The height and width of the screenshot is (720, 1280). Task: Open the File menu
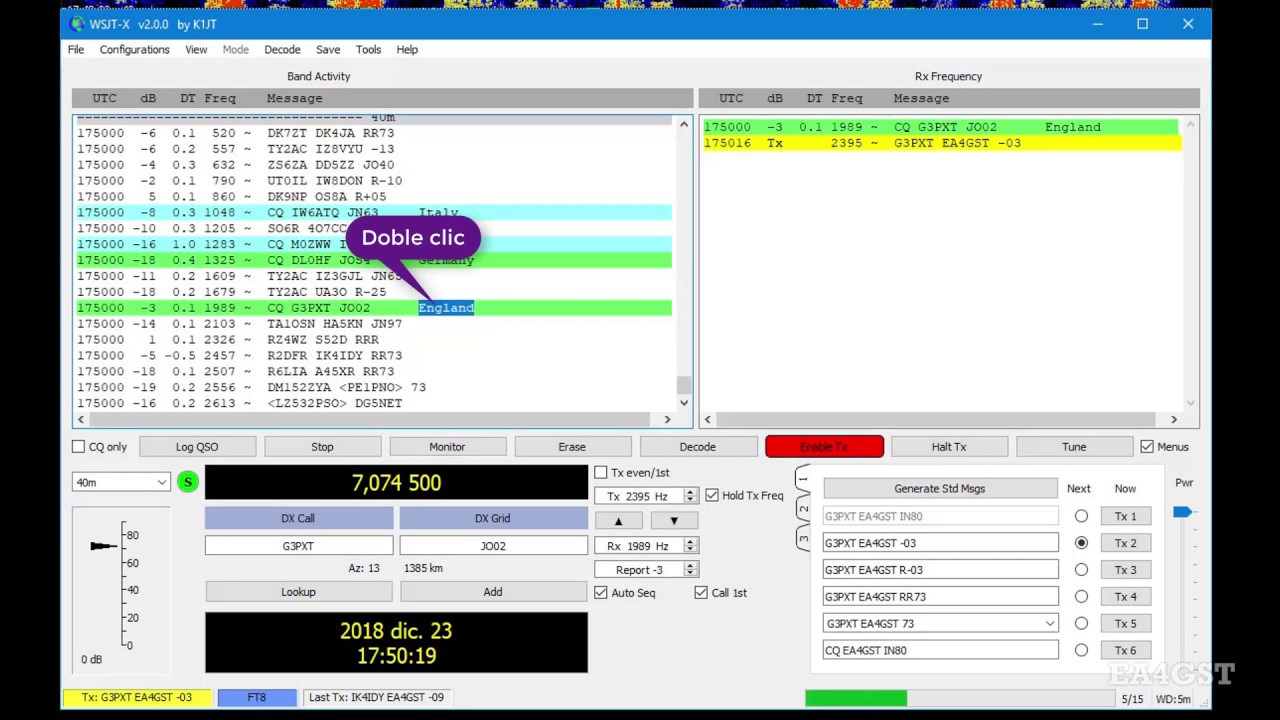coord(76,49)
